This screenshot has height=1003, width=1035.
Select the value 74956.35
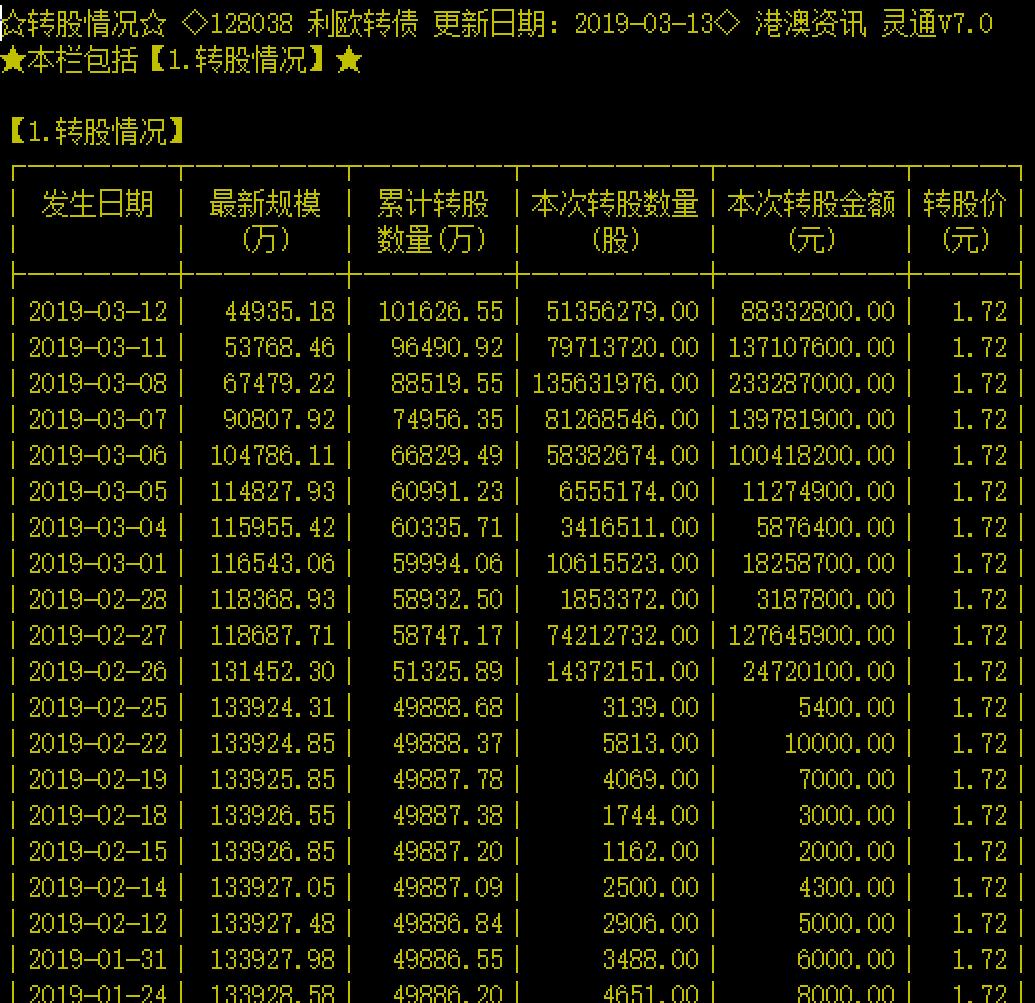(x=447, y=419)
